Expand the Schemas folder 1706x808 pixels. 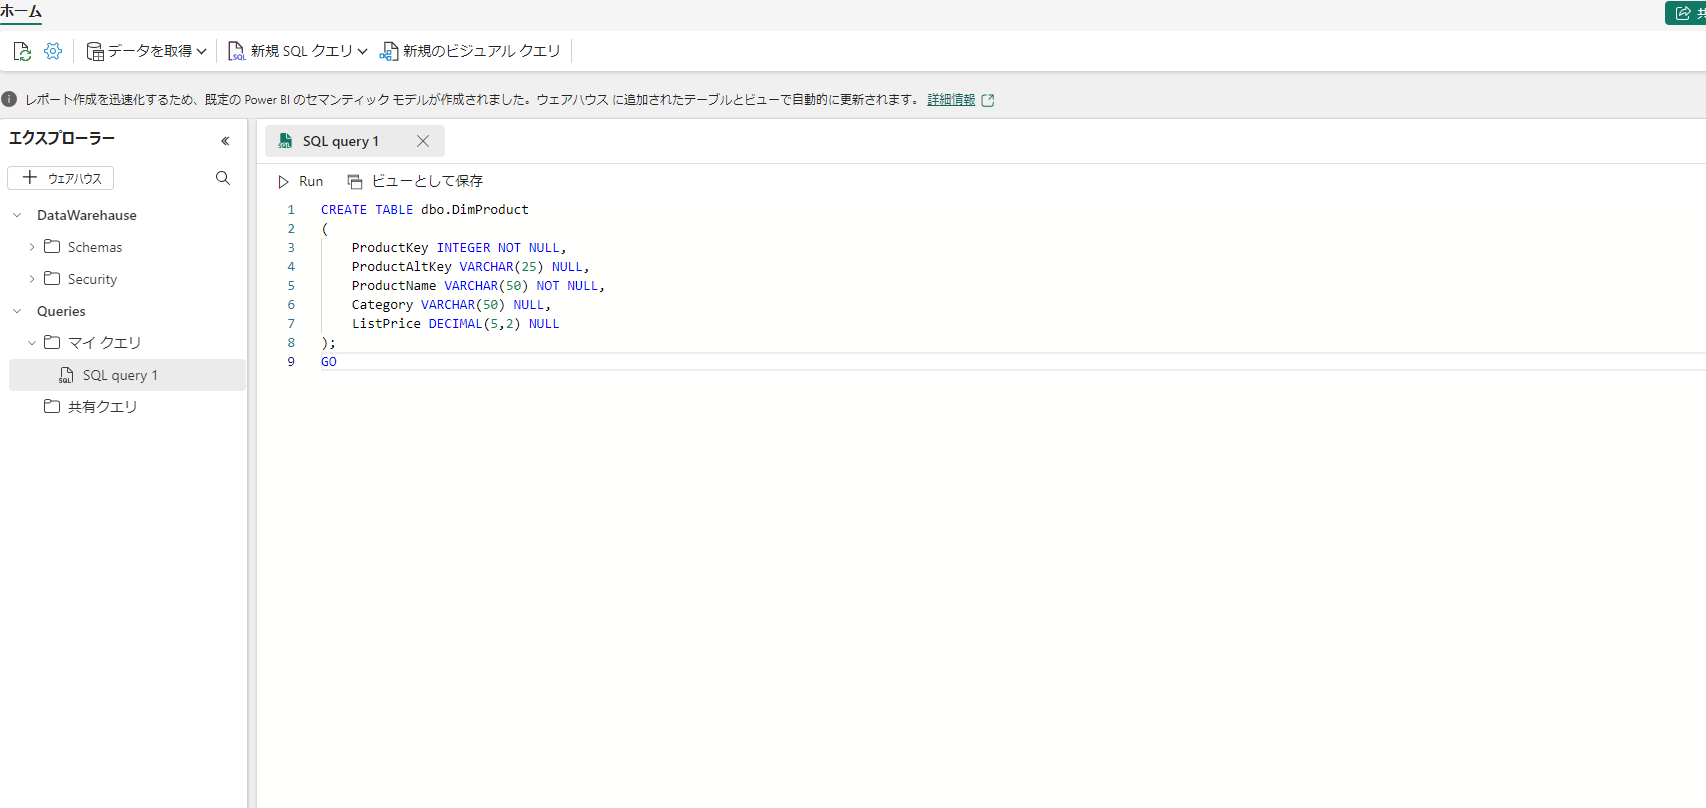pos(32,247)
